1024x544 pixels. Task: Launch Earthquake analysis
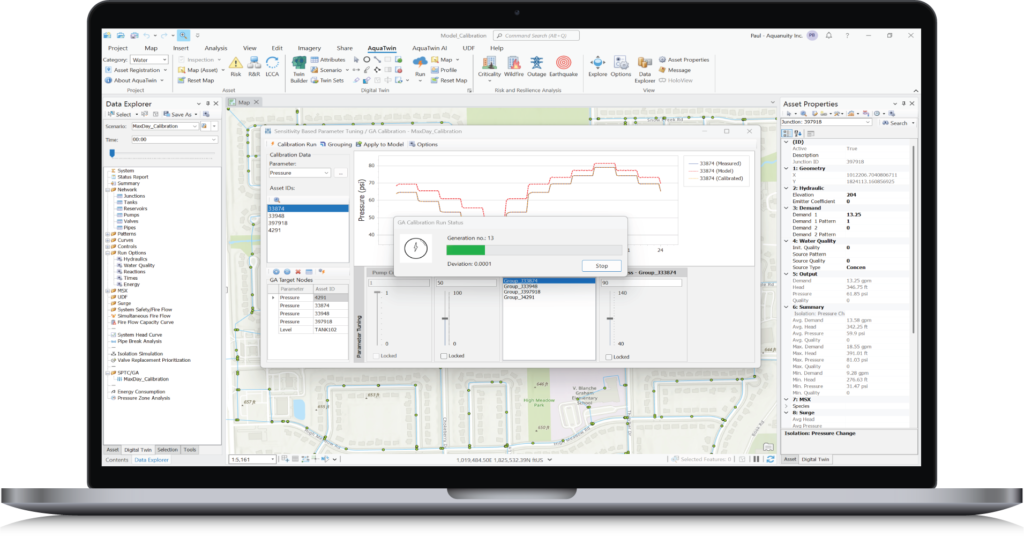pos(563,67)
